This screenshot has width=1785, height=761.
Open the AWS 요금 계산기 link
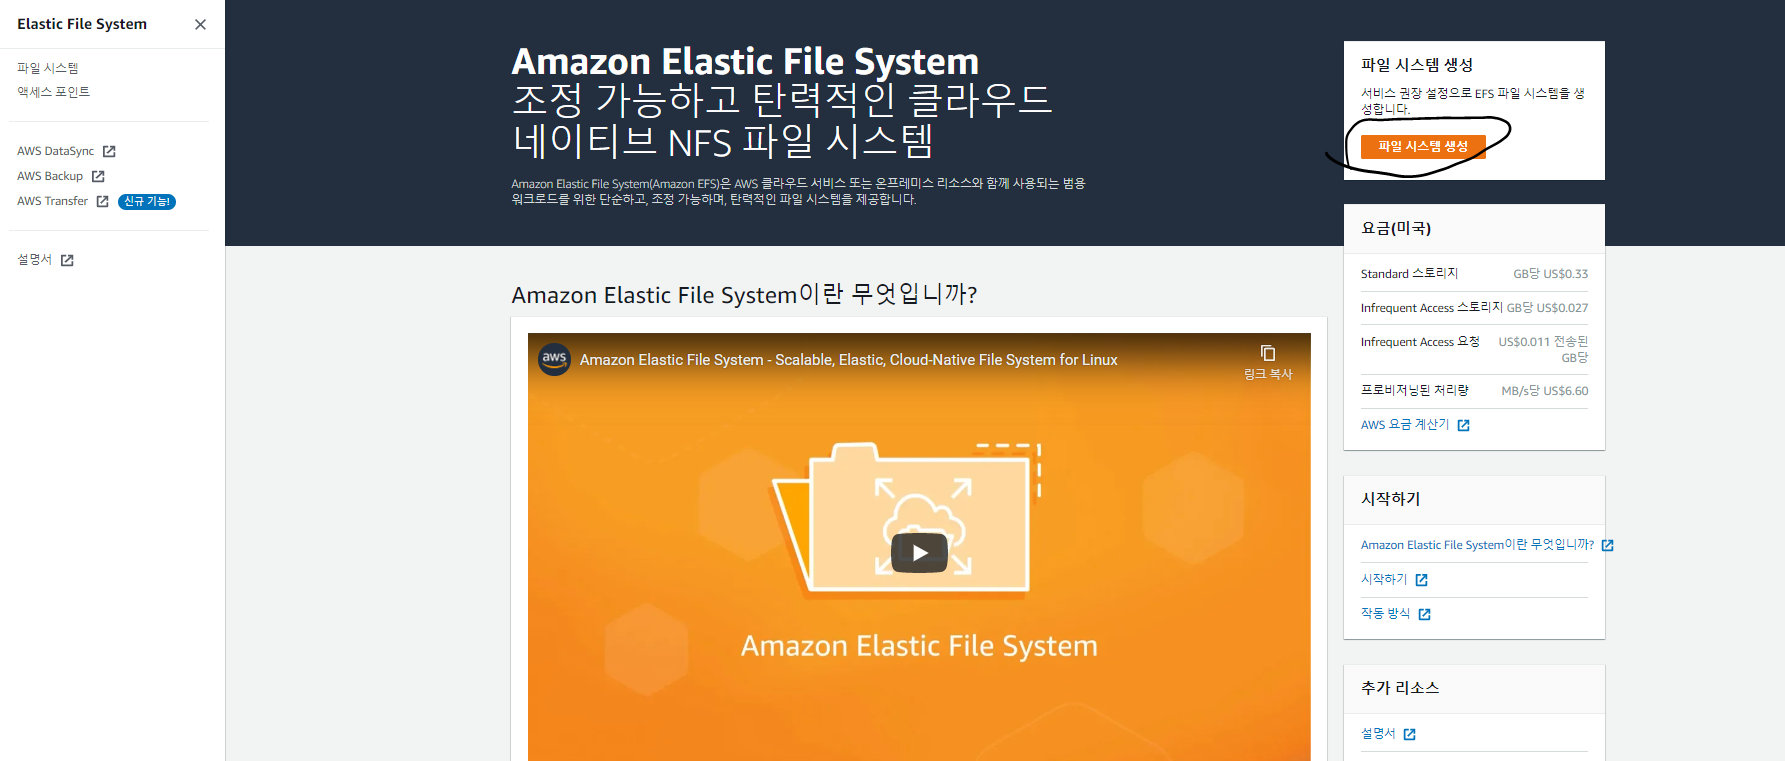pos(1405,425)
